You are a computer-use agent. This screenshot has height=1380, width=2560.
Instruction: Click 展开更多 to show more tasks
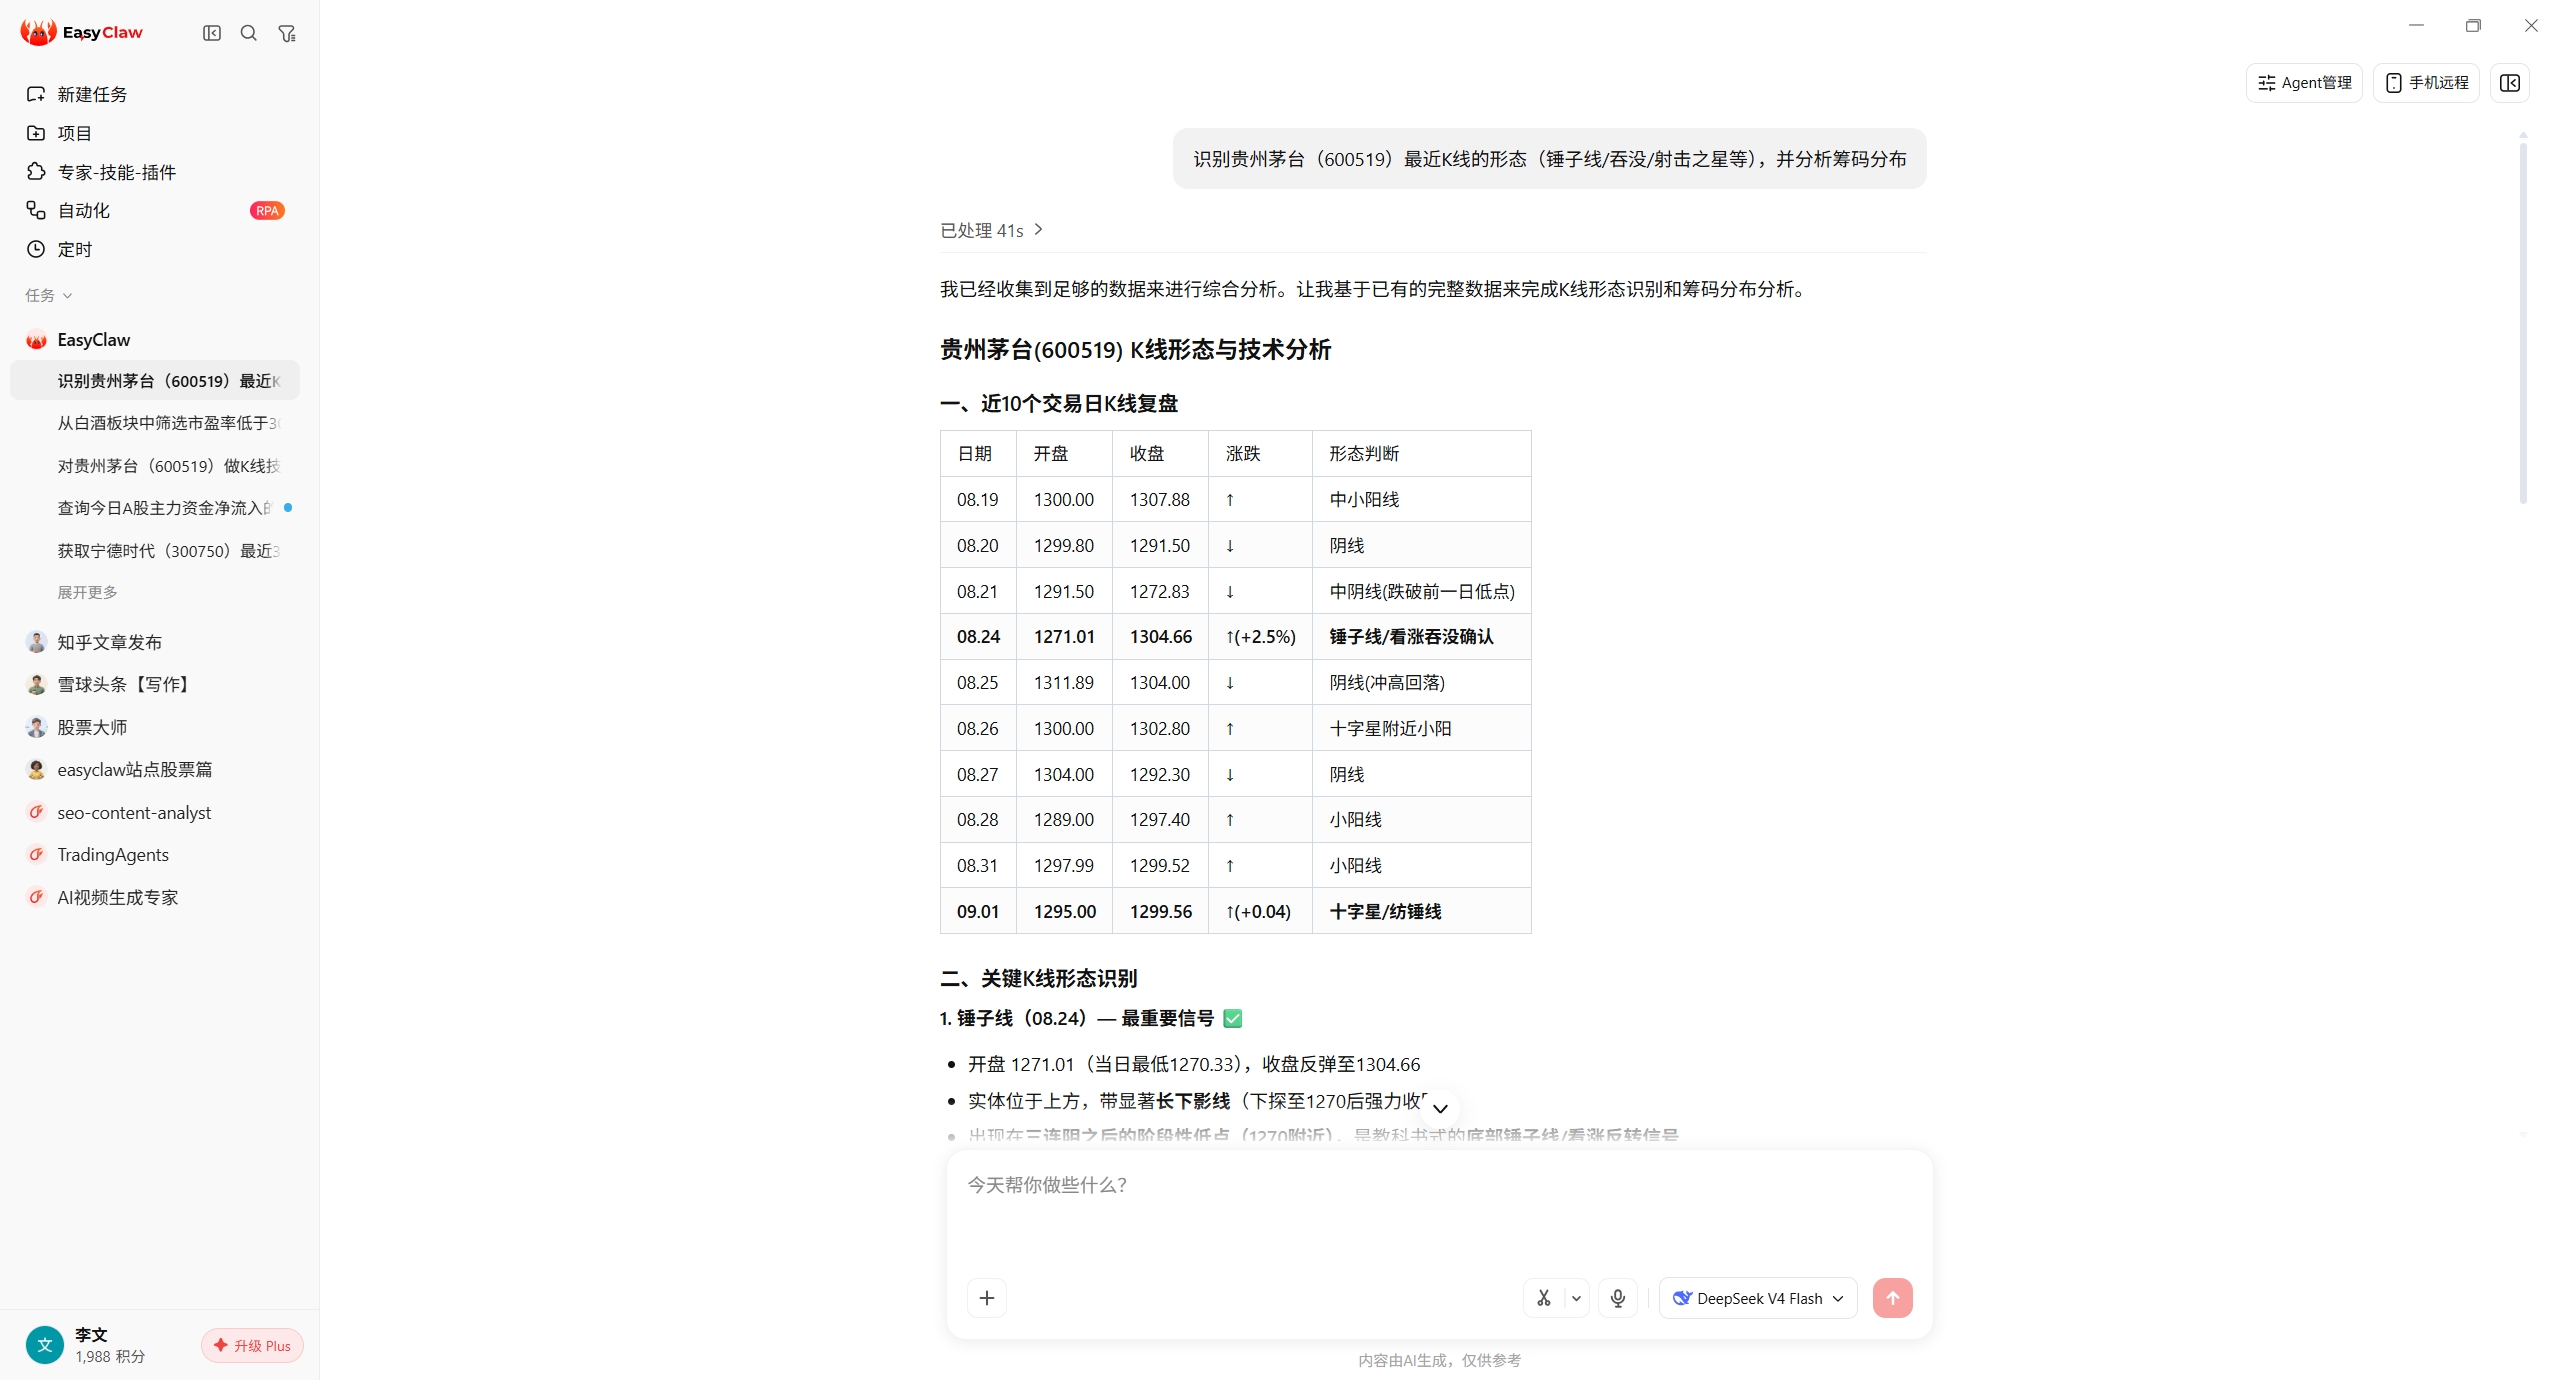click(87, 592)
